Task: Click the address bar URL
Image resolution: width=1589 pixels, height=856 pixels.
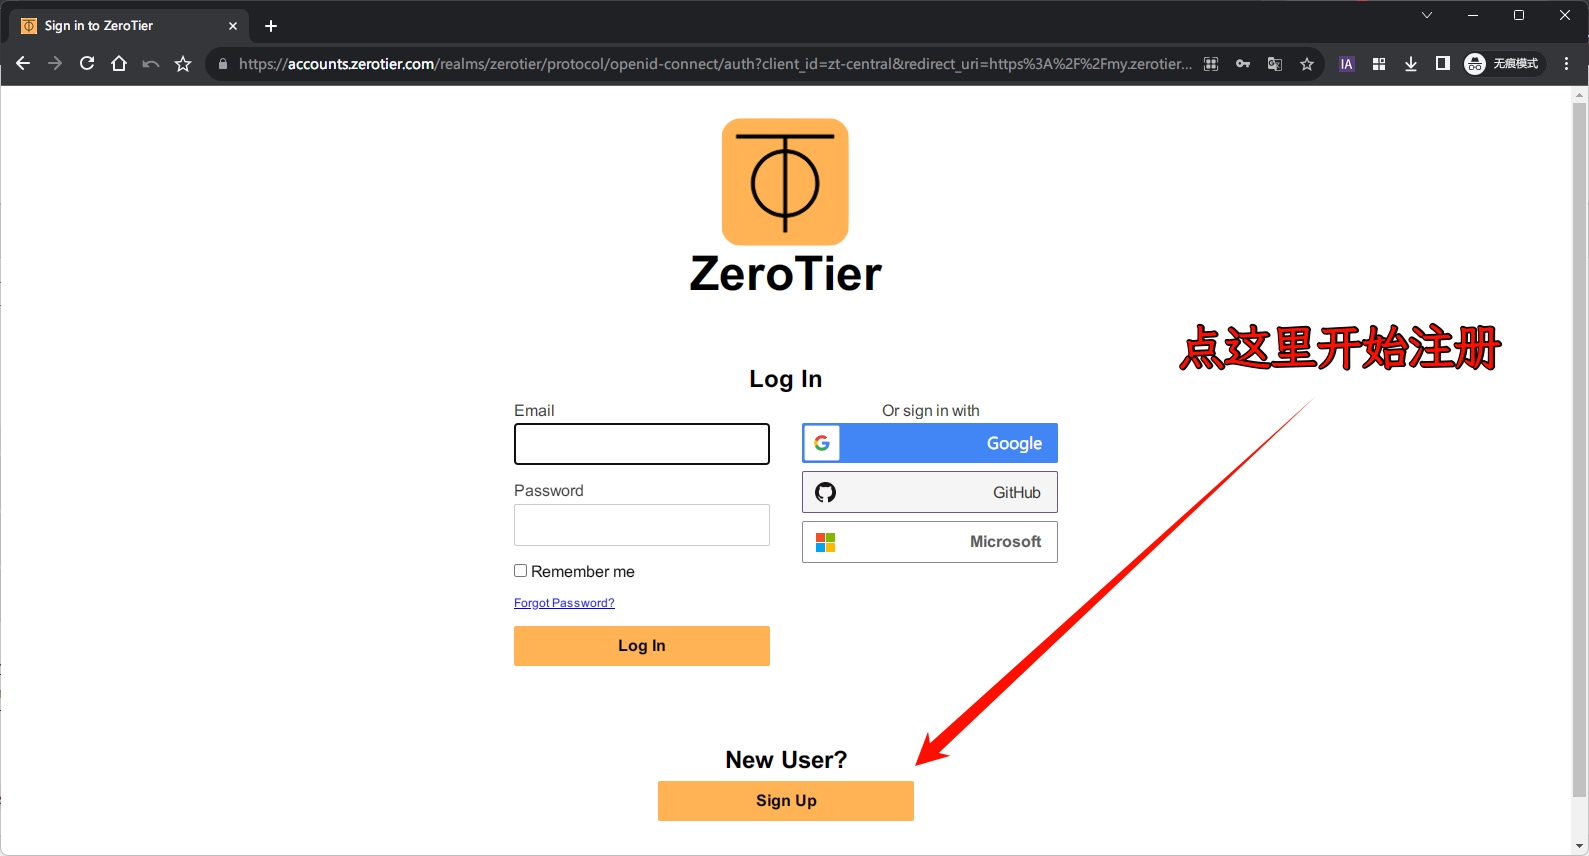Action: point(715,64)
